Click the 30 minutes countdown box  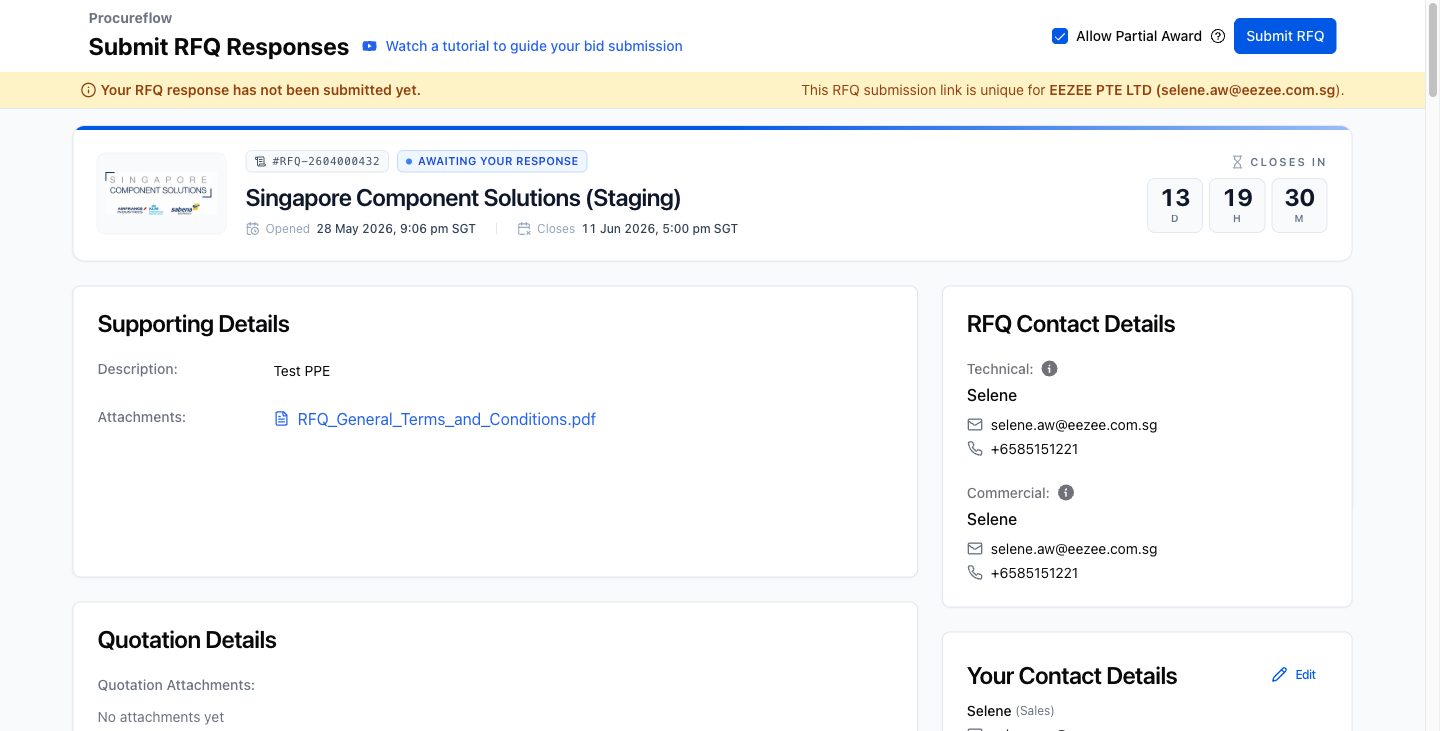tap(1300, 205)
